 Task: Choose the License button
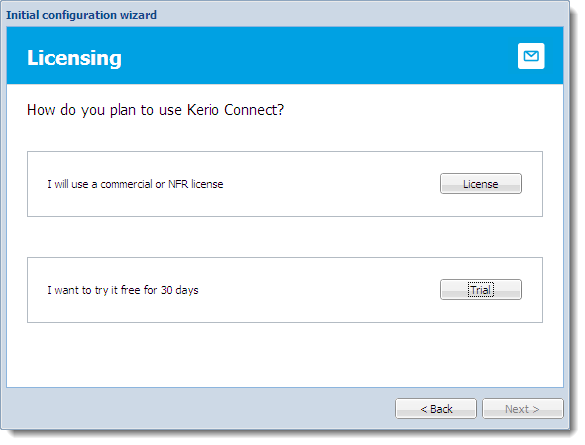click(x=481, y=184)
